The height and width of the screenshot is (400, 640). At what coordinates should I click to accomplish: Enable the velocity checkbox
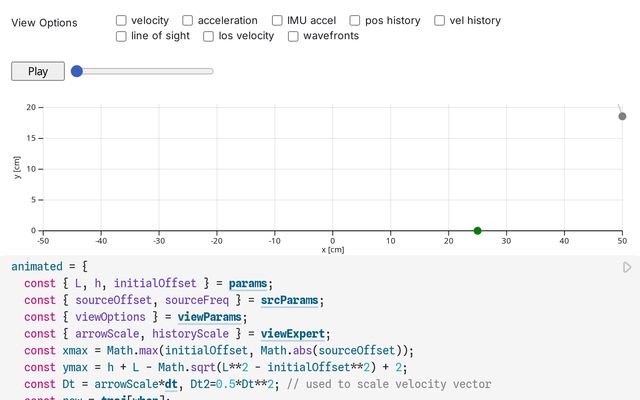(x=121, y=20)
